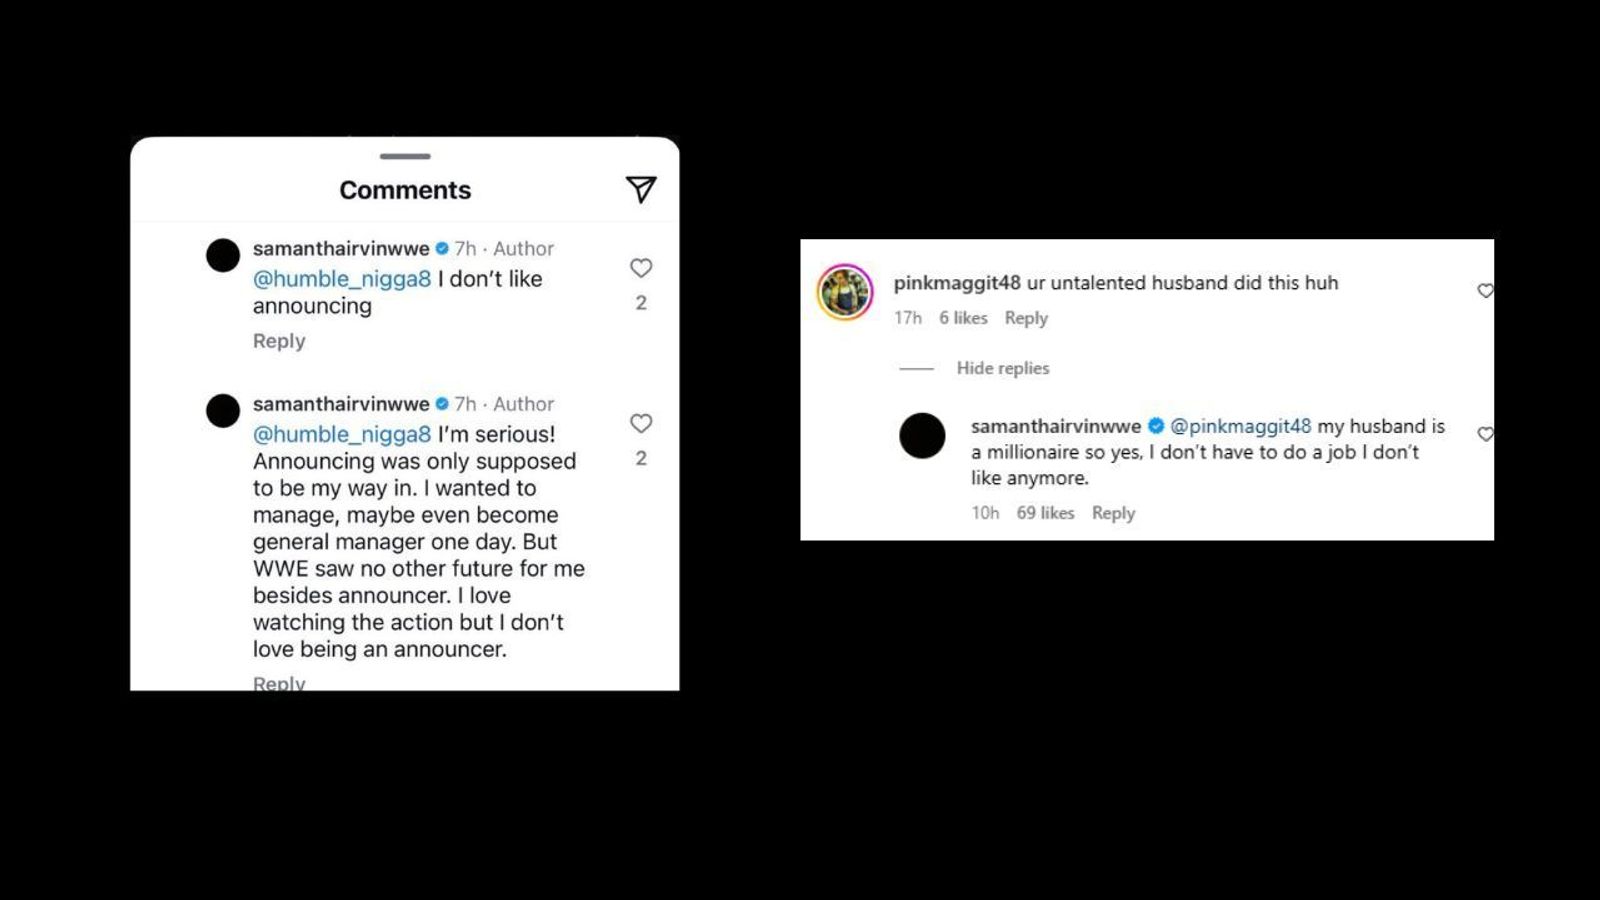Screen dimensions: 1600x900
Task: Click the paper plane share icon
Action: pos(640,189)
